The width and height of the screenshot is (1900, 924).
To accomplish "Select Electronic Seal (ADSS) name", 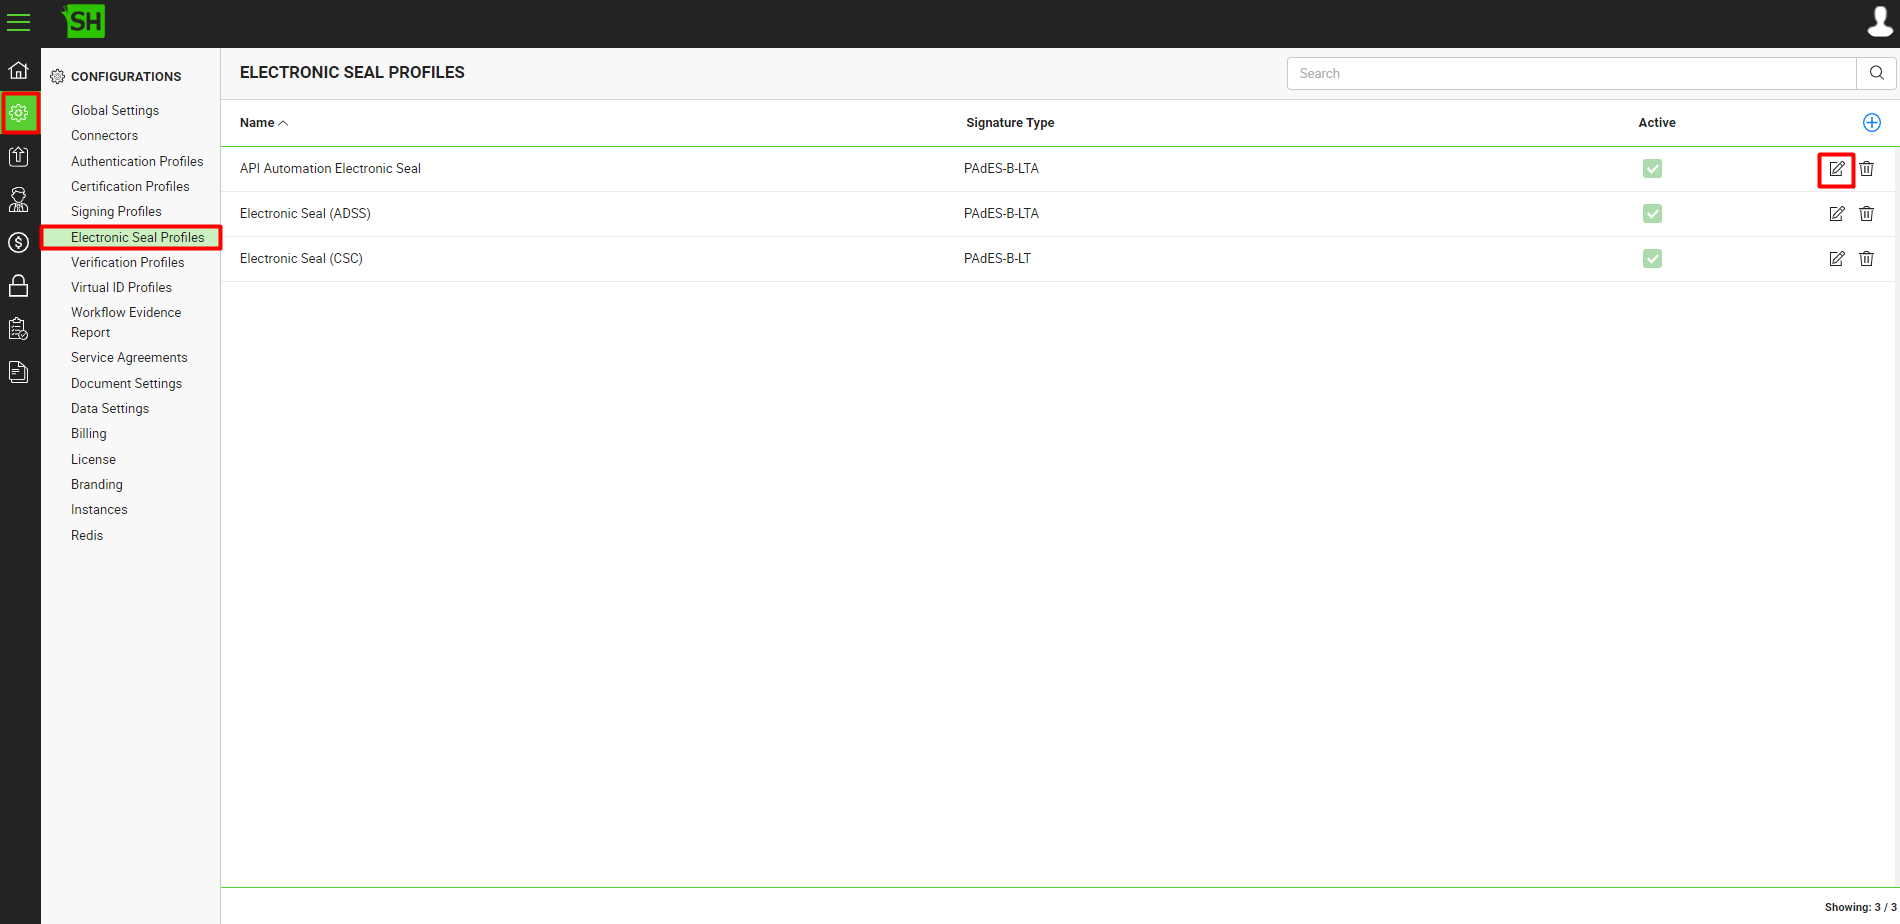I will click(x=305, y=213).
